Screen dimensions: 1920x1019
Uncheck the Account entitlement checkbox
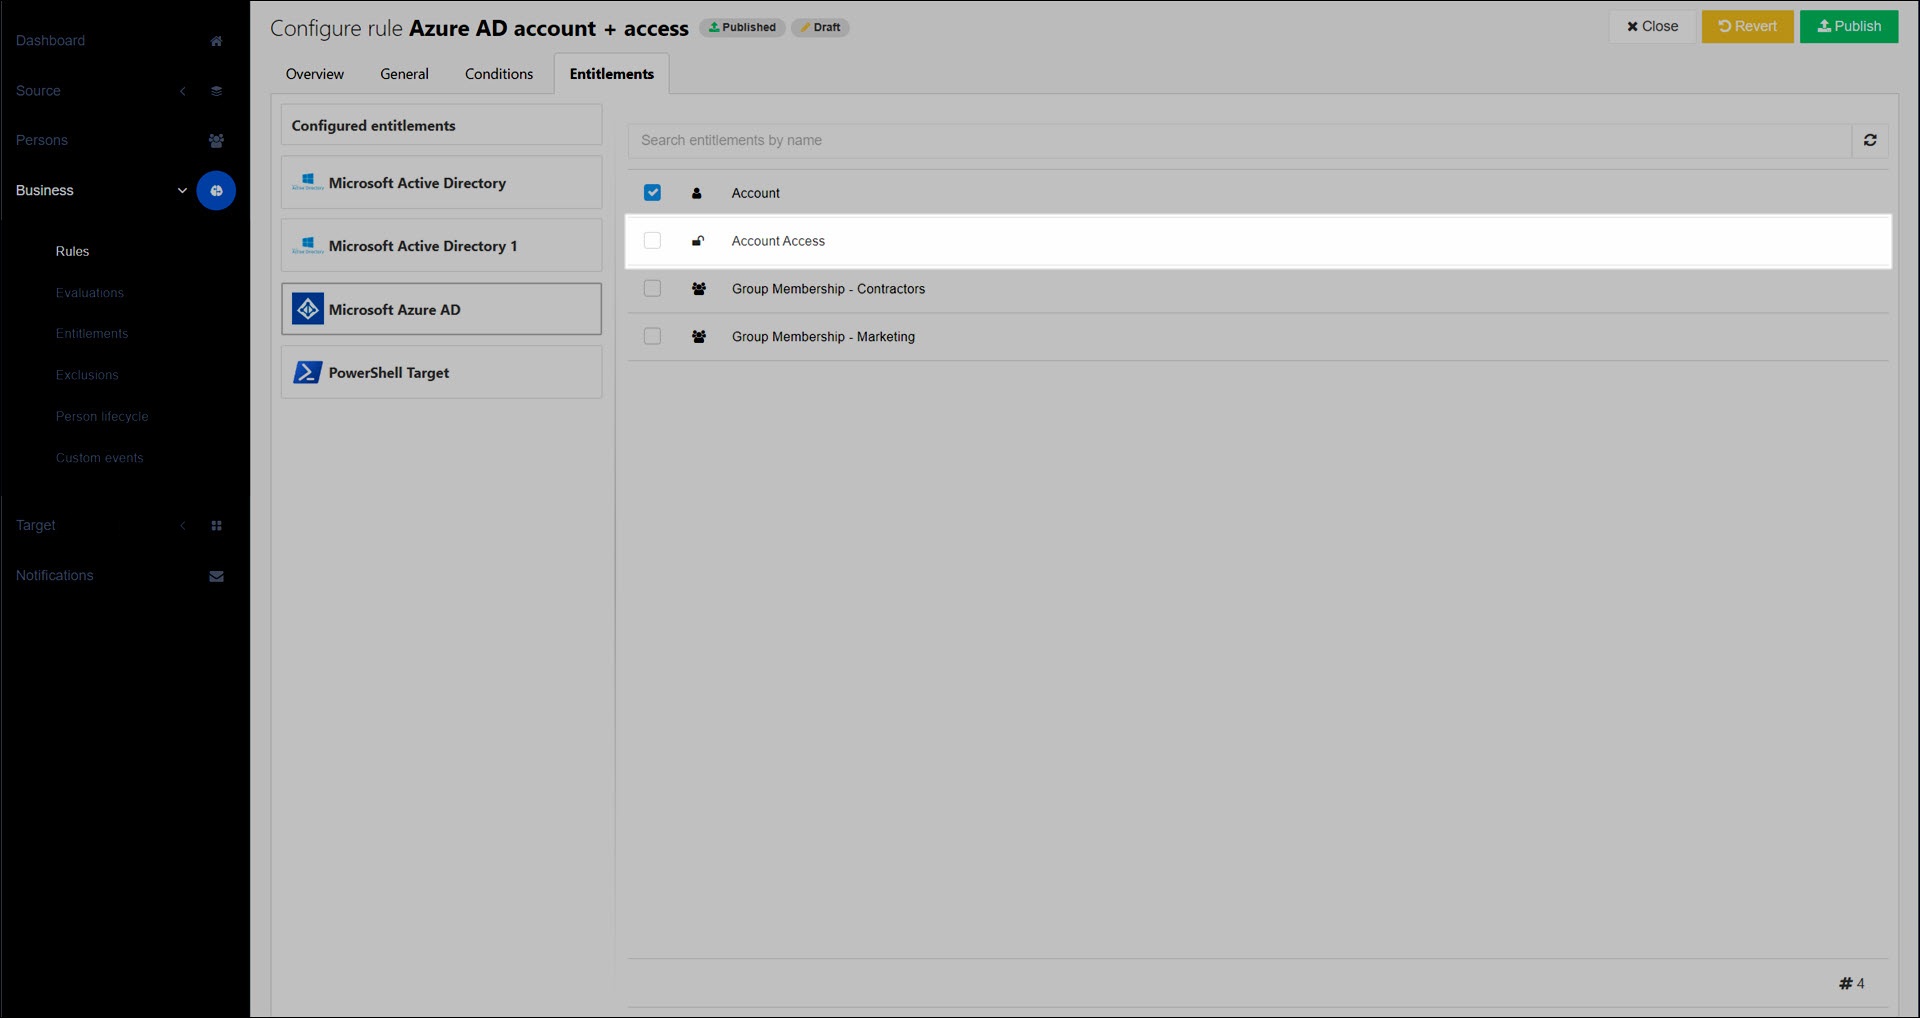[652, 193]
